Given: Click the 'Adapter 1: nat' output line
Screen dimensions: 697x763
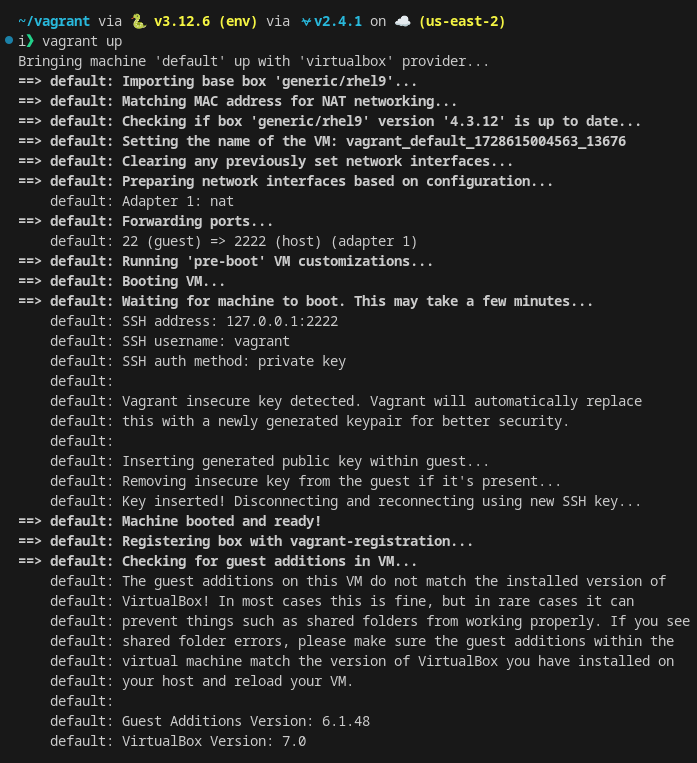Looking at the screenshot, I should [x=177, y=201].
